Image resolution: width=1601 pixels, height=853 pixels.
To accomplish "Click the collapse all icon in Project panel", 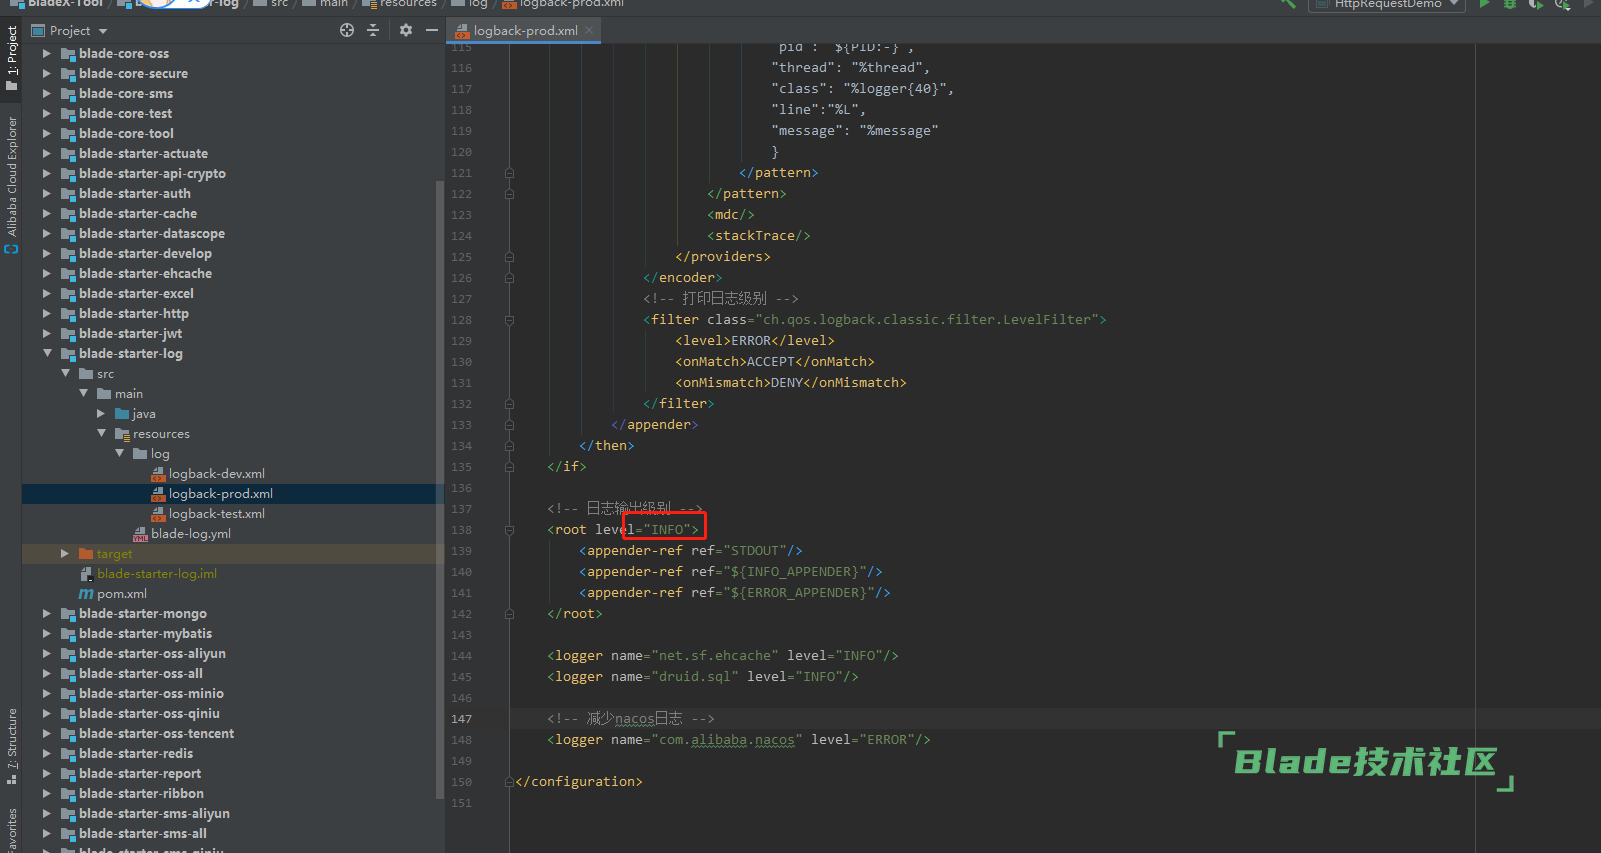I will (373, 30).
